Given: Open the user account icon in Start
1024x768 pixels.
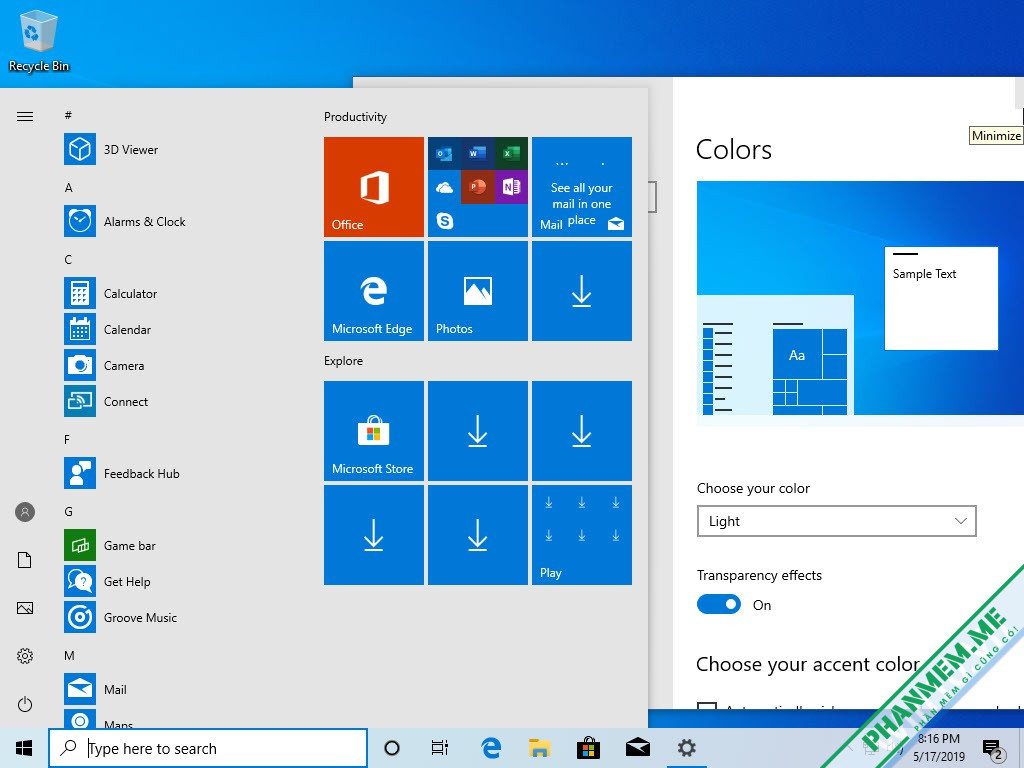Looking at the screenshot, I should click(x=25, y=512).
